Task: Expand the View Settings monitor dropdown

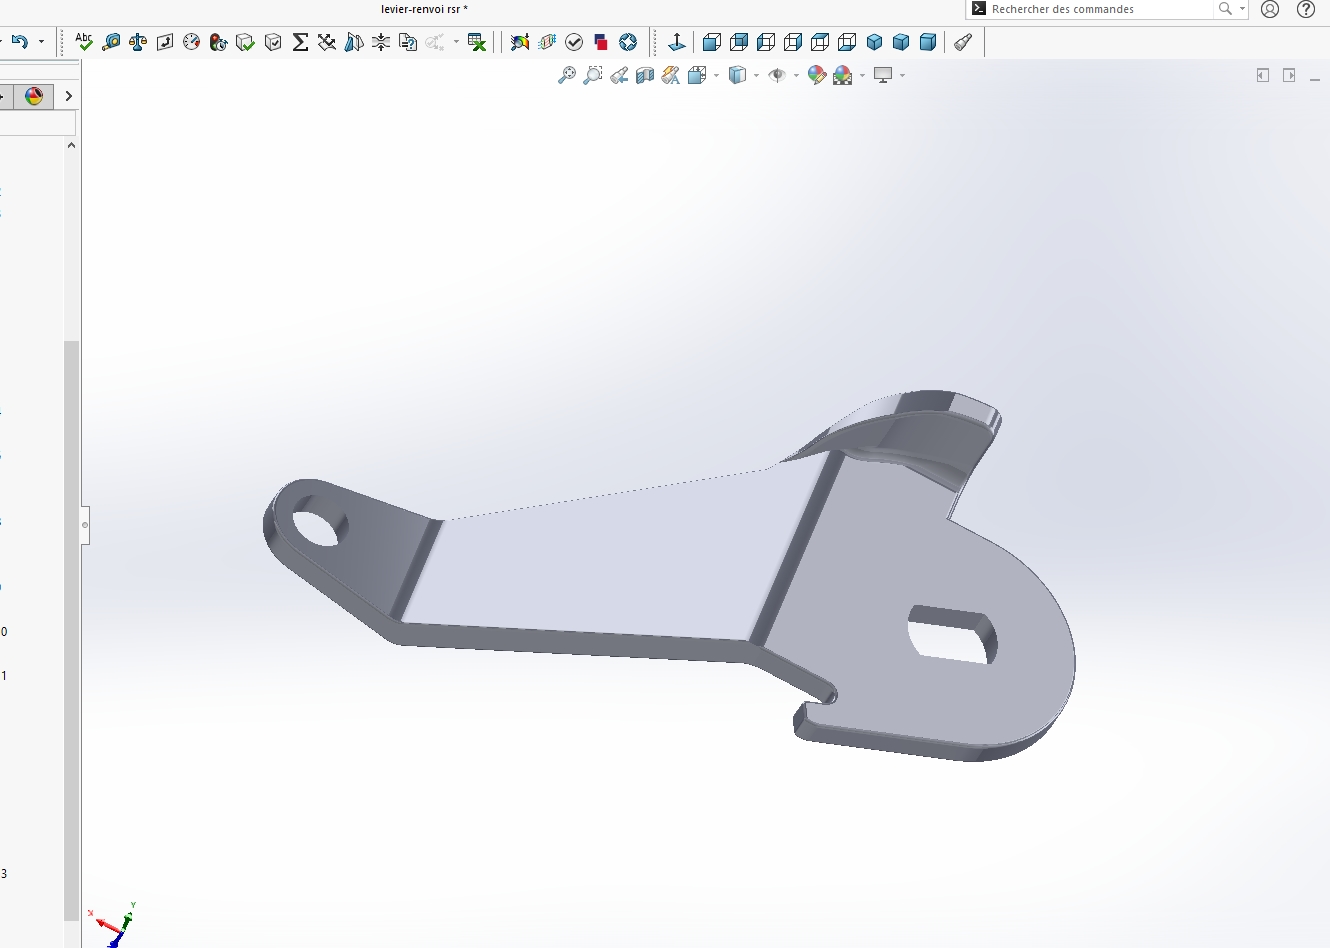Action: point(902,75)
